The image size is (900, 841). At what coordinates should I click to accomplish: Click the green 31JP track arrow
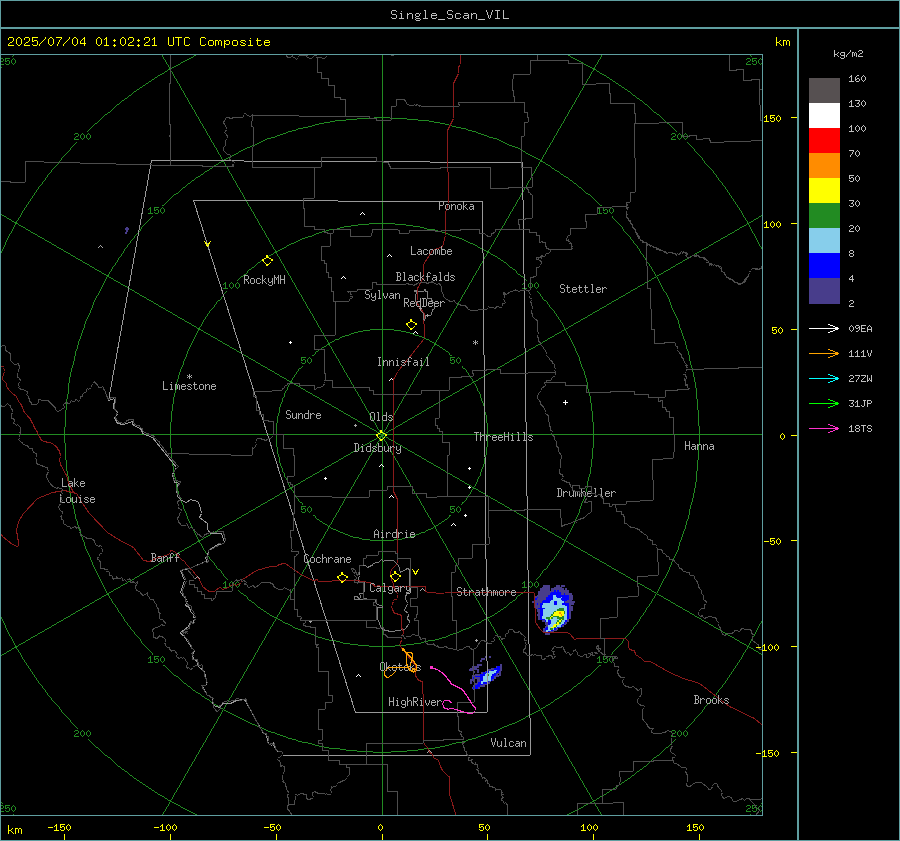(824, 404)
